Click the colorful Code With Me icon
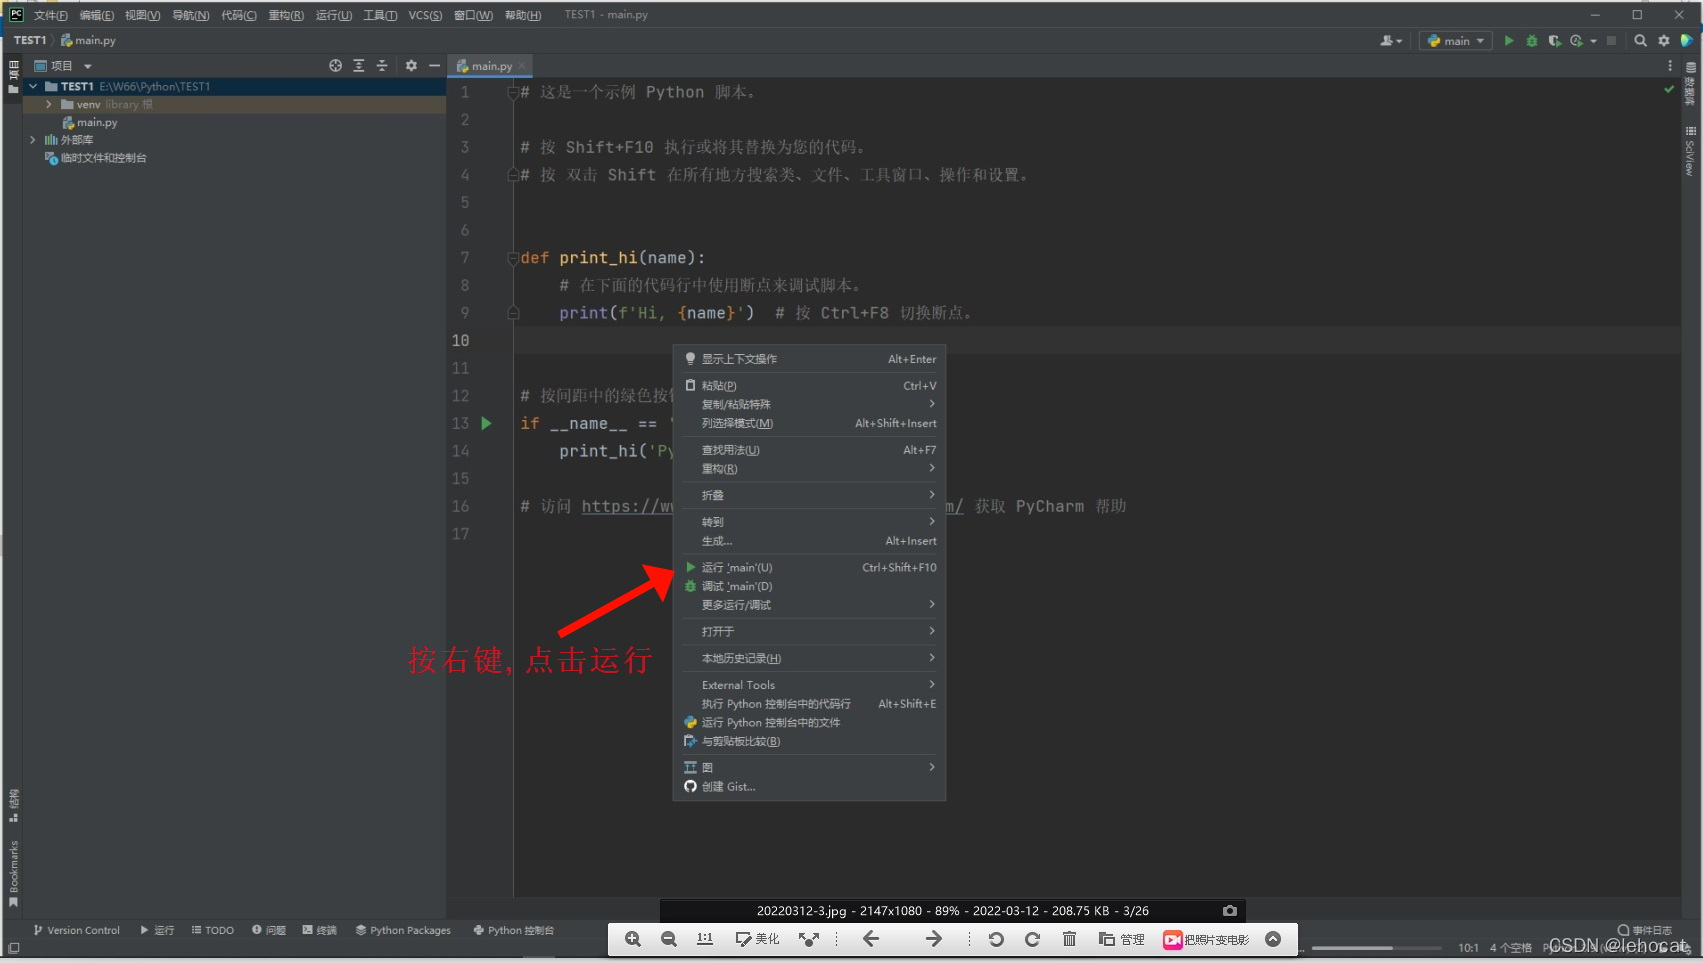 [x=1687, y=41]
